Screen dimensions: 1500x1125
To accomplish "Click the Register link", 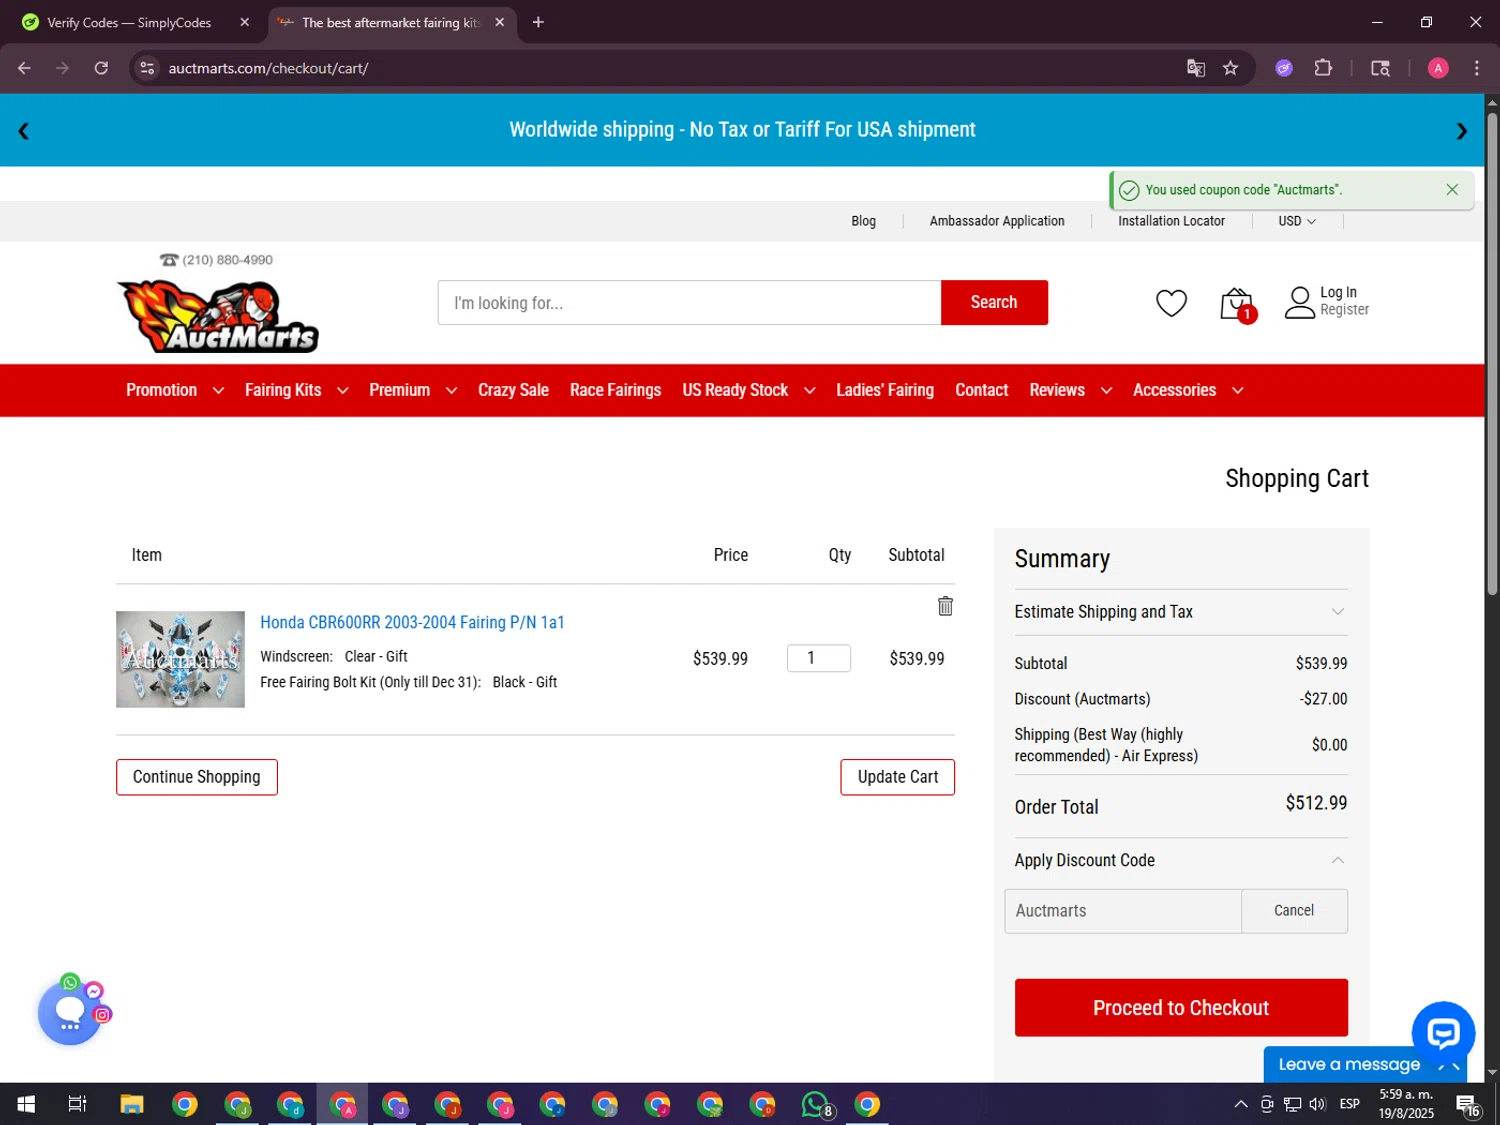I will click(x=1344, y=310).
